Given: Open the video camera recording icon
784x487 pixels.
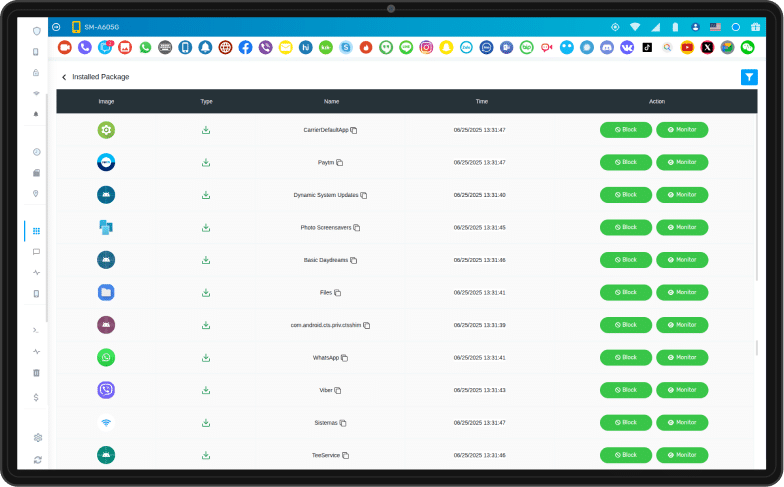Looking at the screenshot, I should coord(65,48).
